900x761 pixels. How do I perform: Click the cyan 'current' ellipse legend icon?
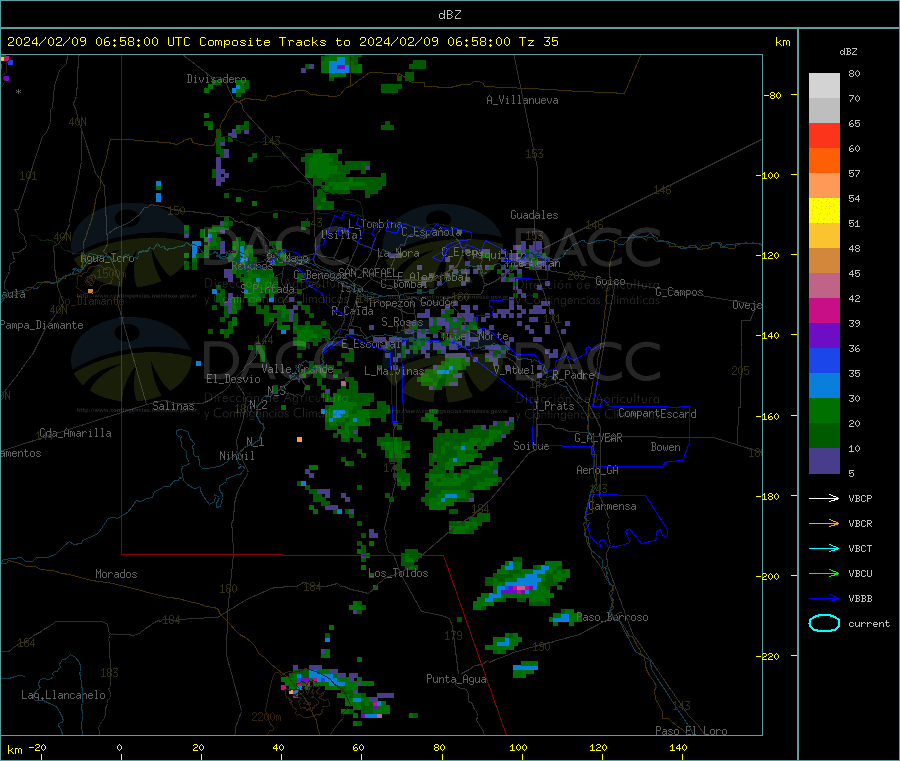click(824, 623)
